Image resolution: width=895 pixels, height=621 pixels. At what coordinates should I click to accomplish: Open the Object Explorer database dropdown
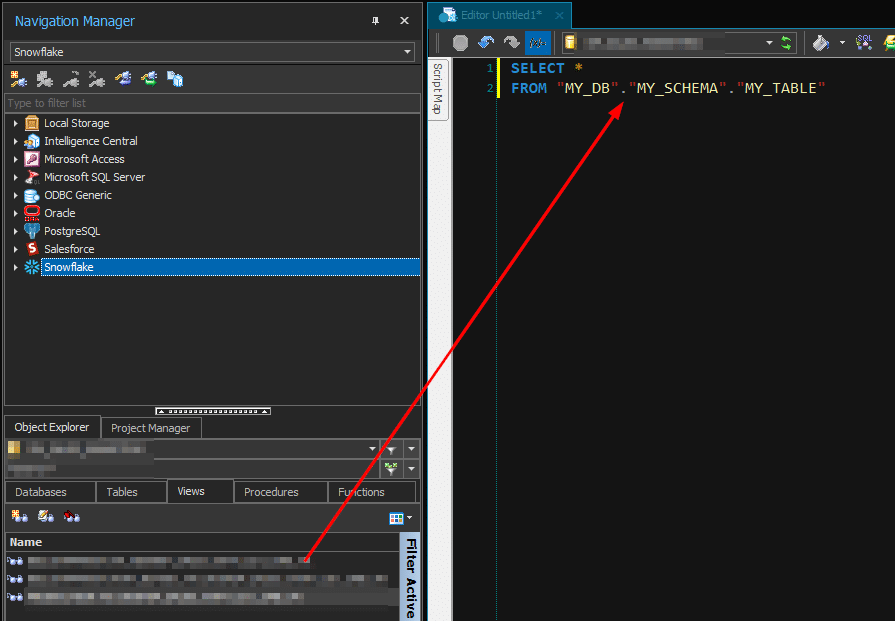click(372, 449)
